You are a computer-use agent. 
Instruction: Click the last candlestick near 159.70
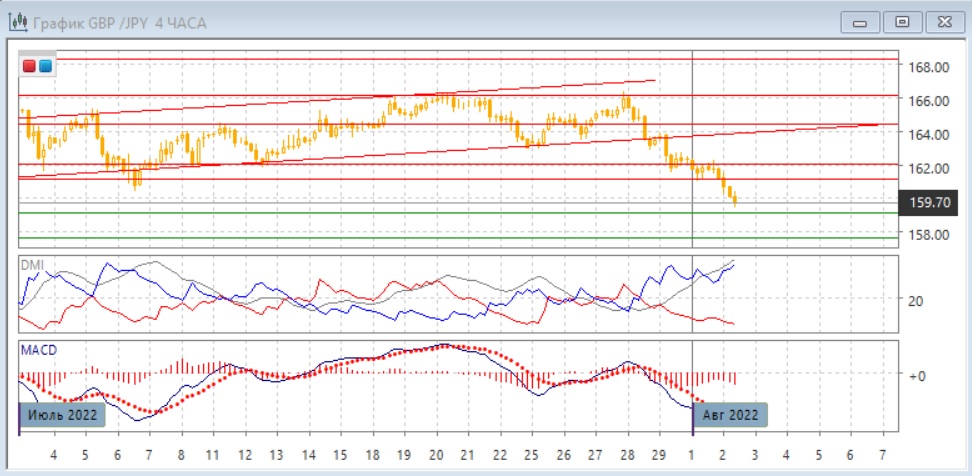[x=735, y=199]
